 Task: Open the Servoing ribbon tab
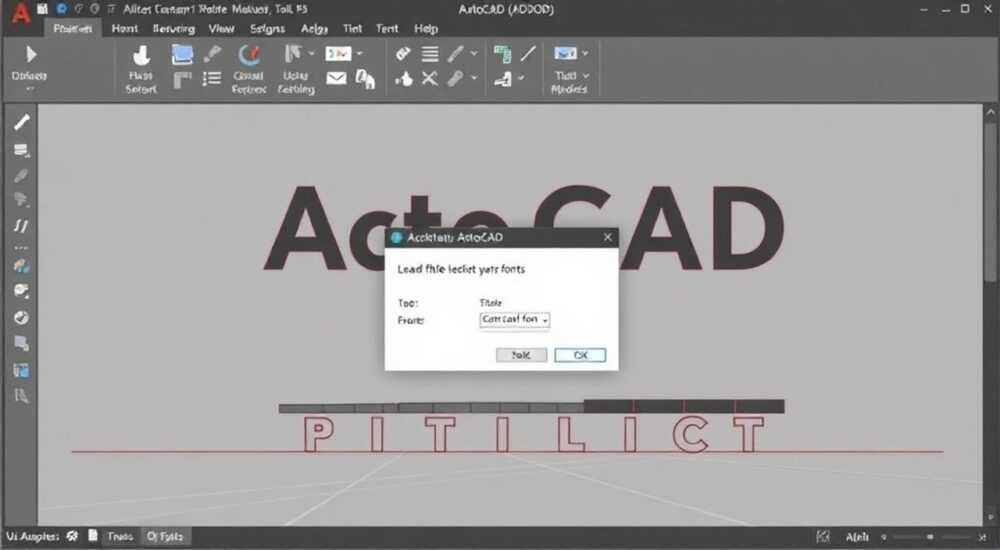173,29
